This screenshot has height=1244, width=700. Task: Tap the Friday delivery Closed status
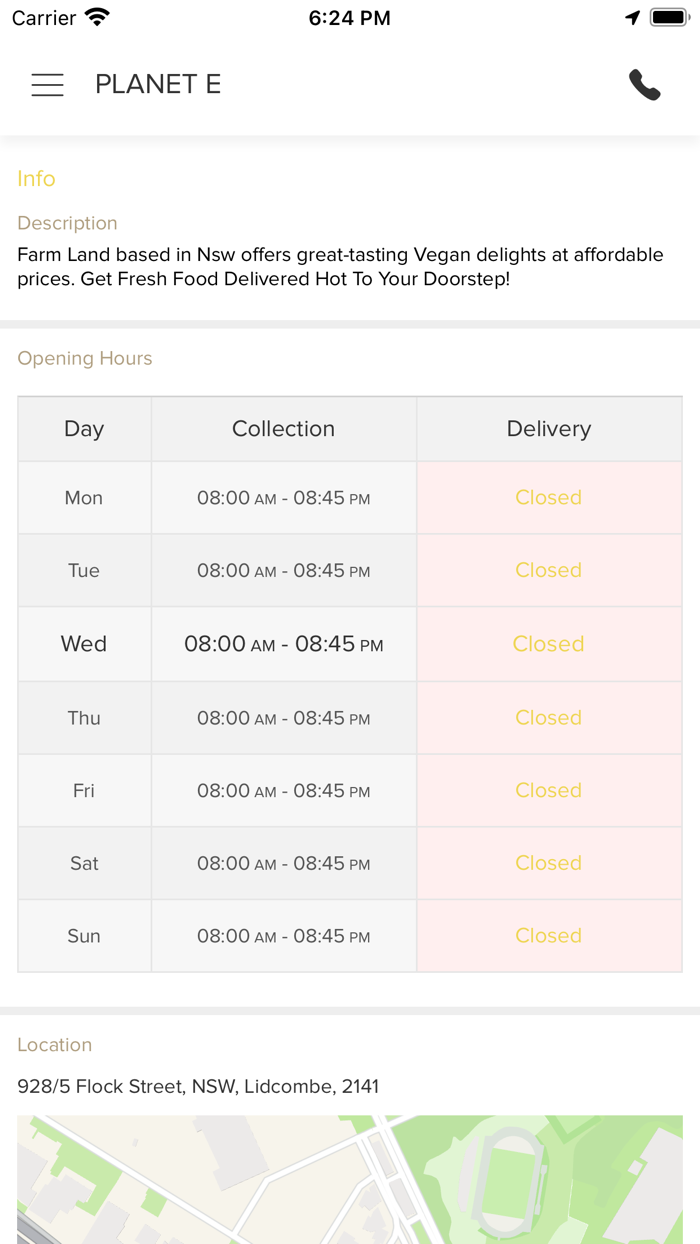(548, 791)
